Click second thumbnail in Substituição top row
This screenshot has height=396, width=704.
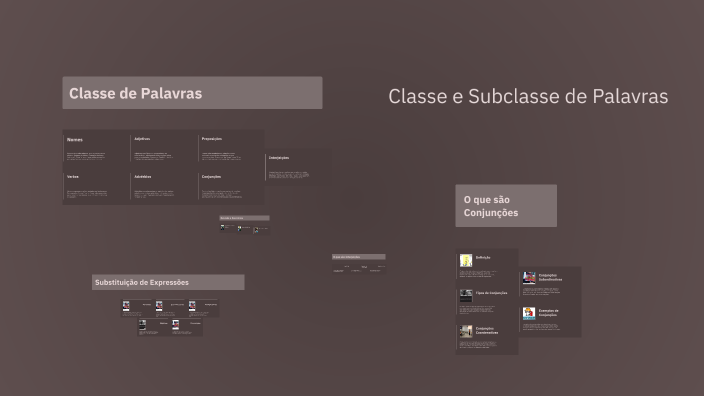tap(159, 306)
